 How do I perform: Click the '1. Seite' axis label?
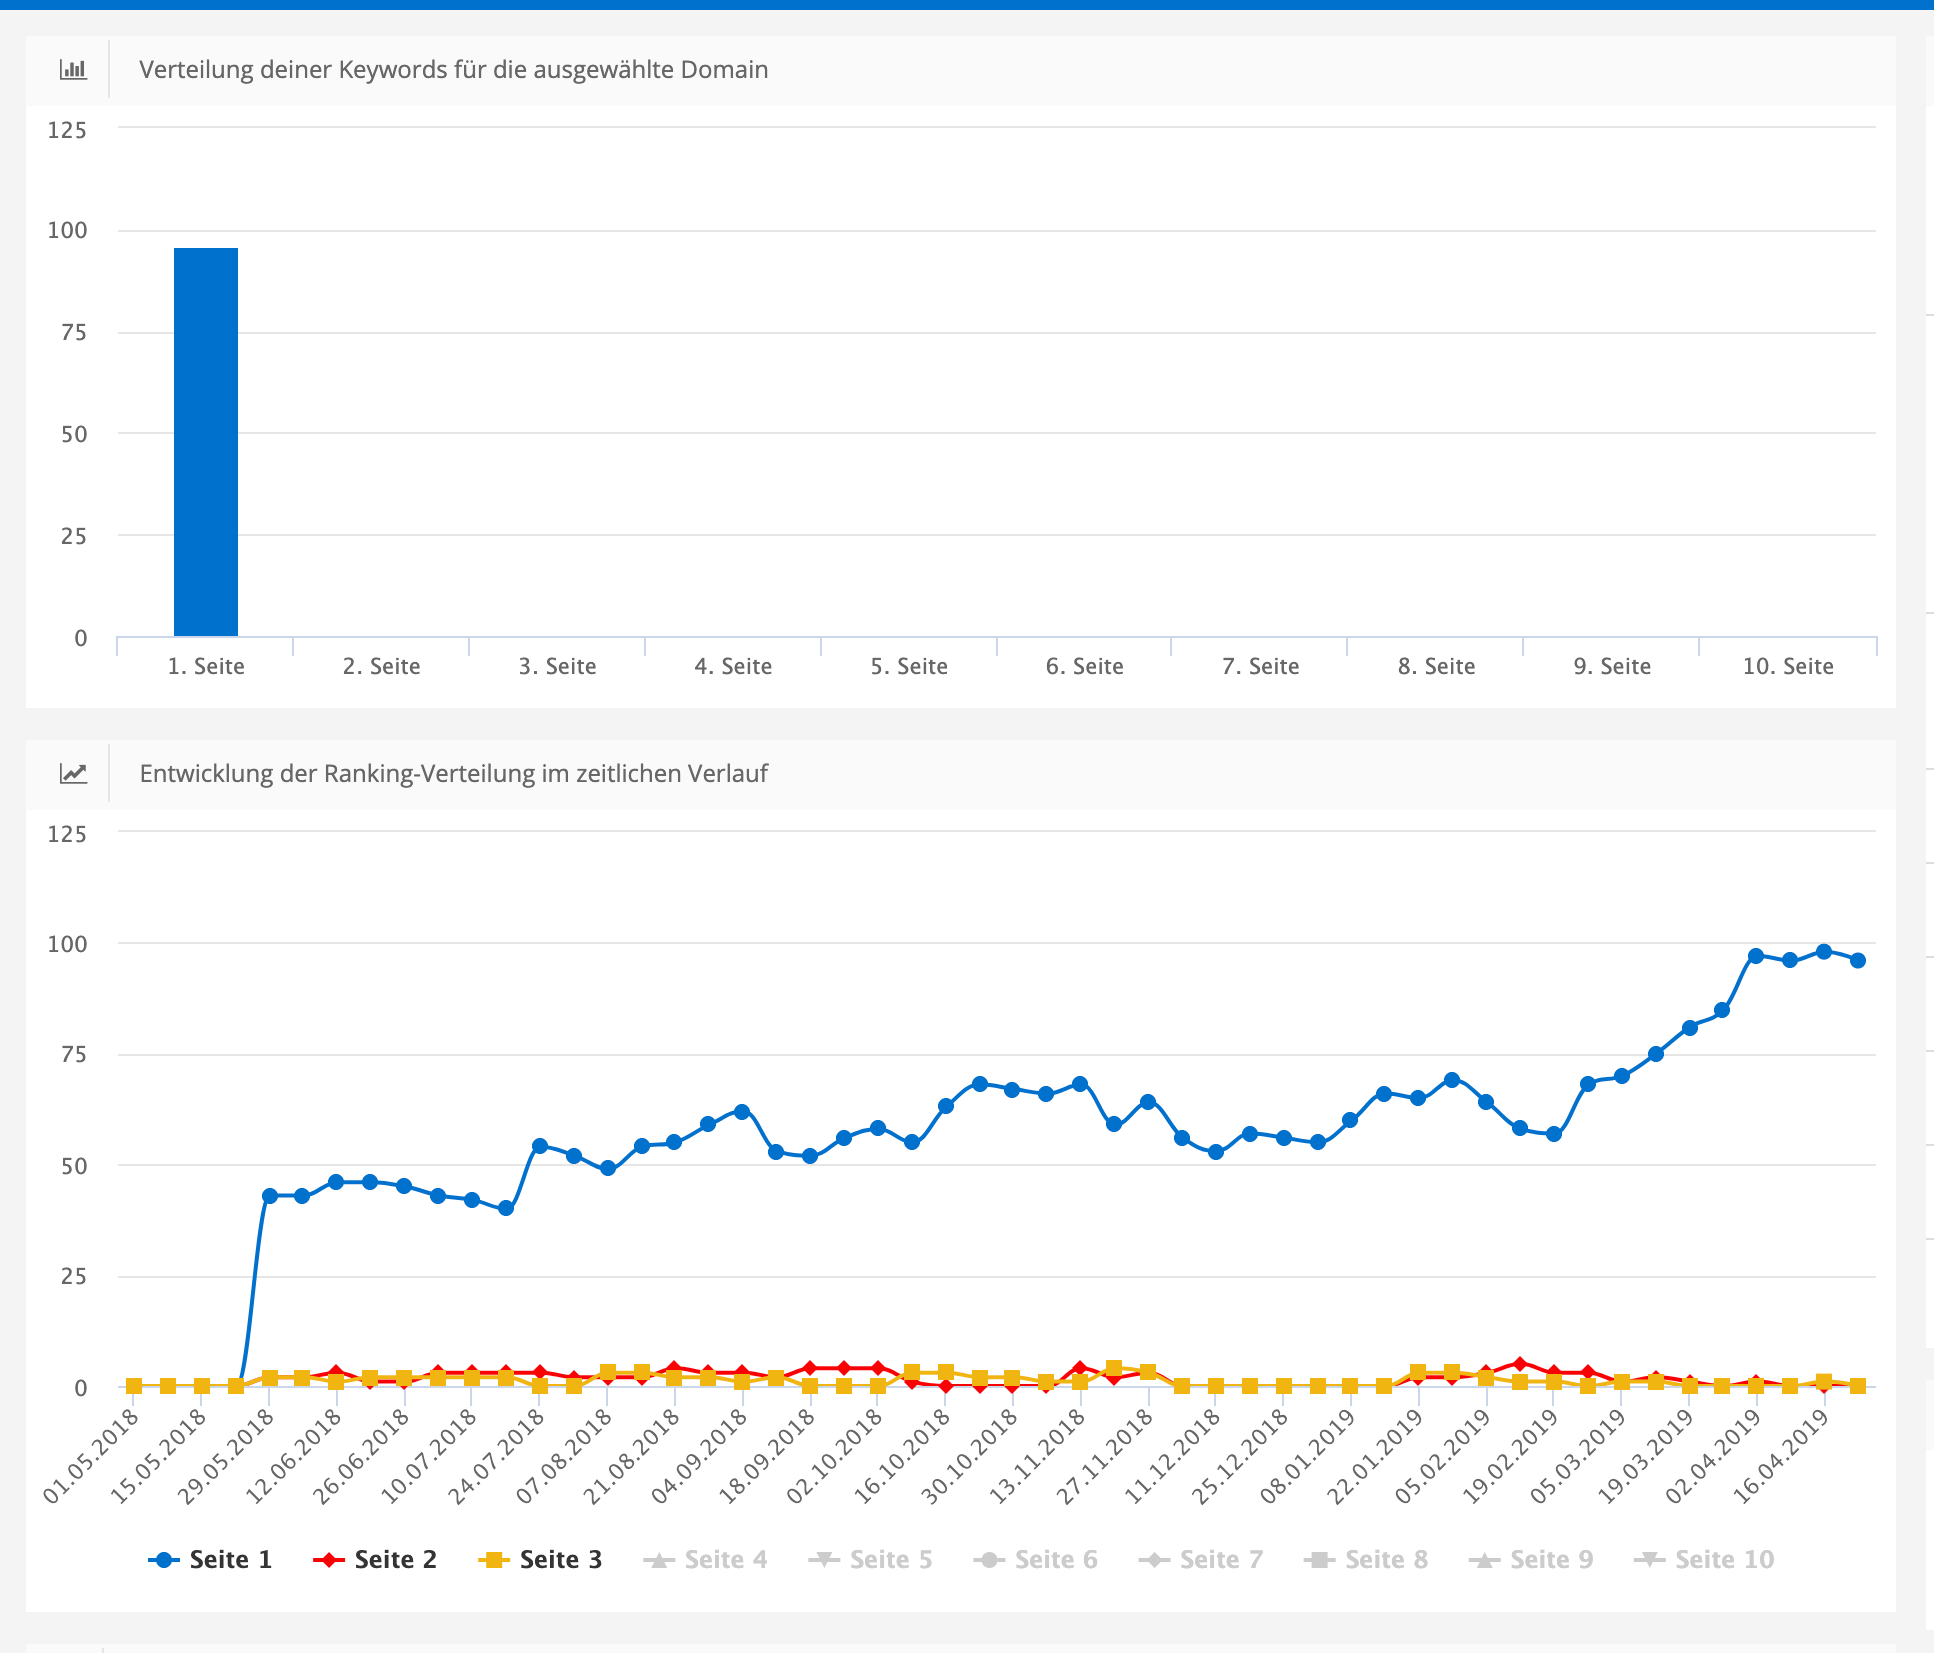point(206,666)
